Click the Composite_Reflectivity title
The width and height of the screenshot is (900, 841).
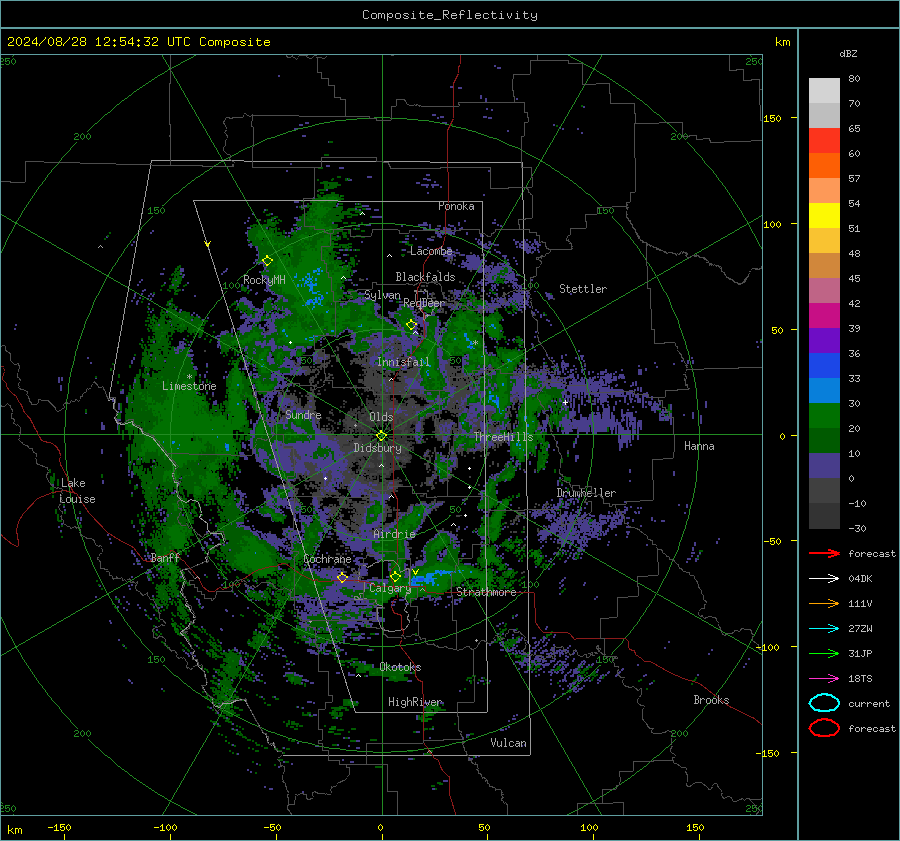pos(449,15)
